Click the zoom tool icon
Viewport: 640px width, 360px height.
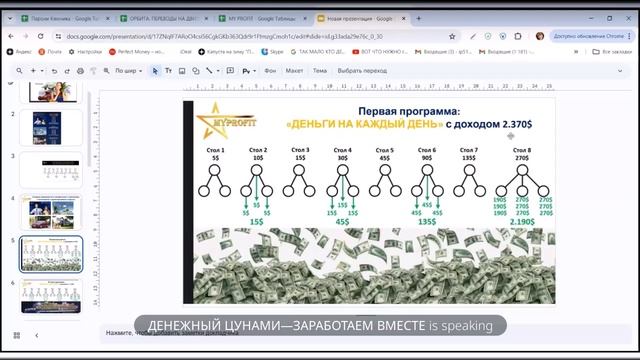(107, 71)
